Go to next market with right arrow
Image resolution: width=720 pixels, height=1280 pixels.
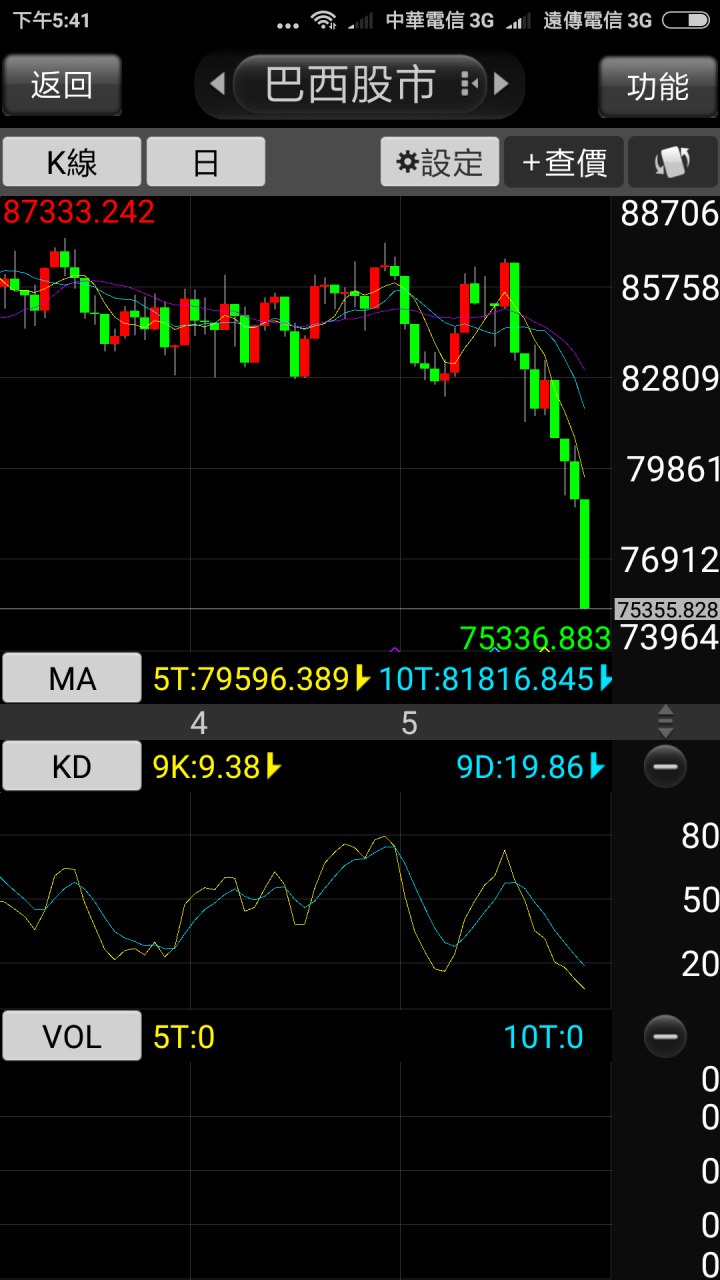[502, 84]
